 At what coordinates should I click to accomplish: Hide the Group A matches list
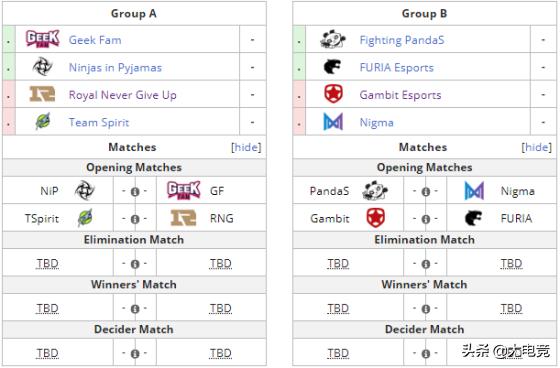coord(246,147)
